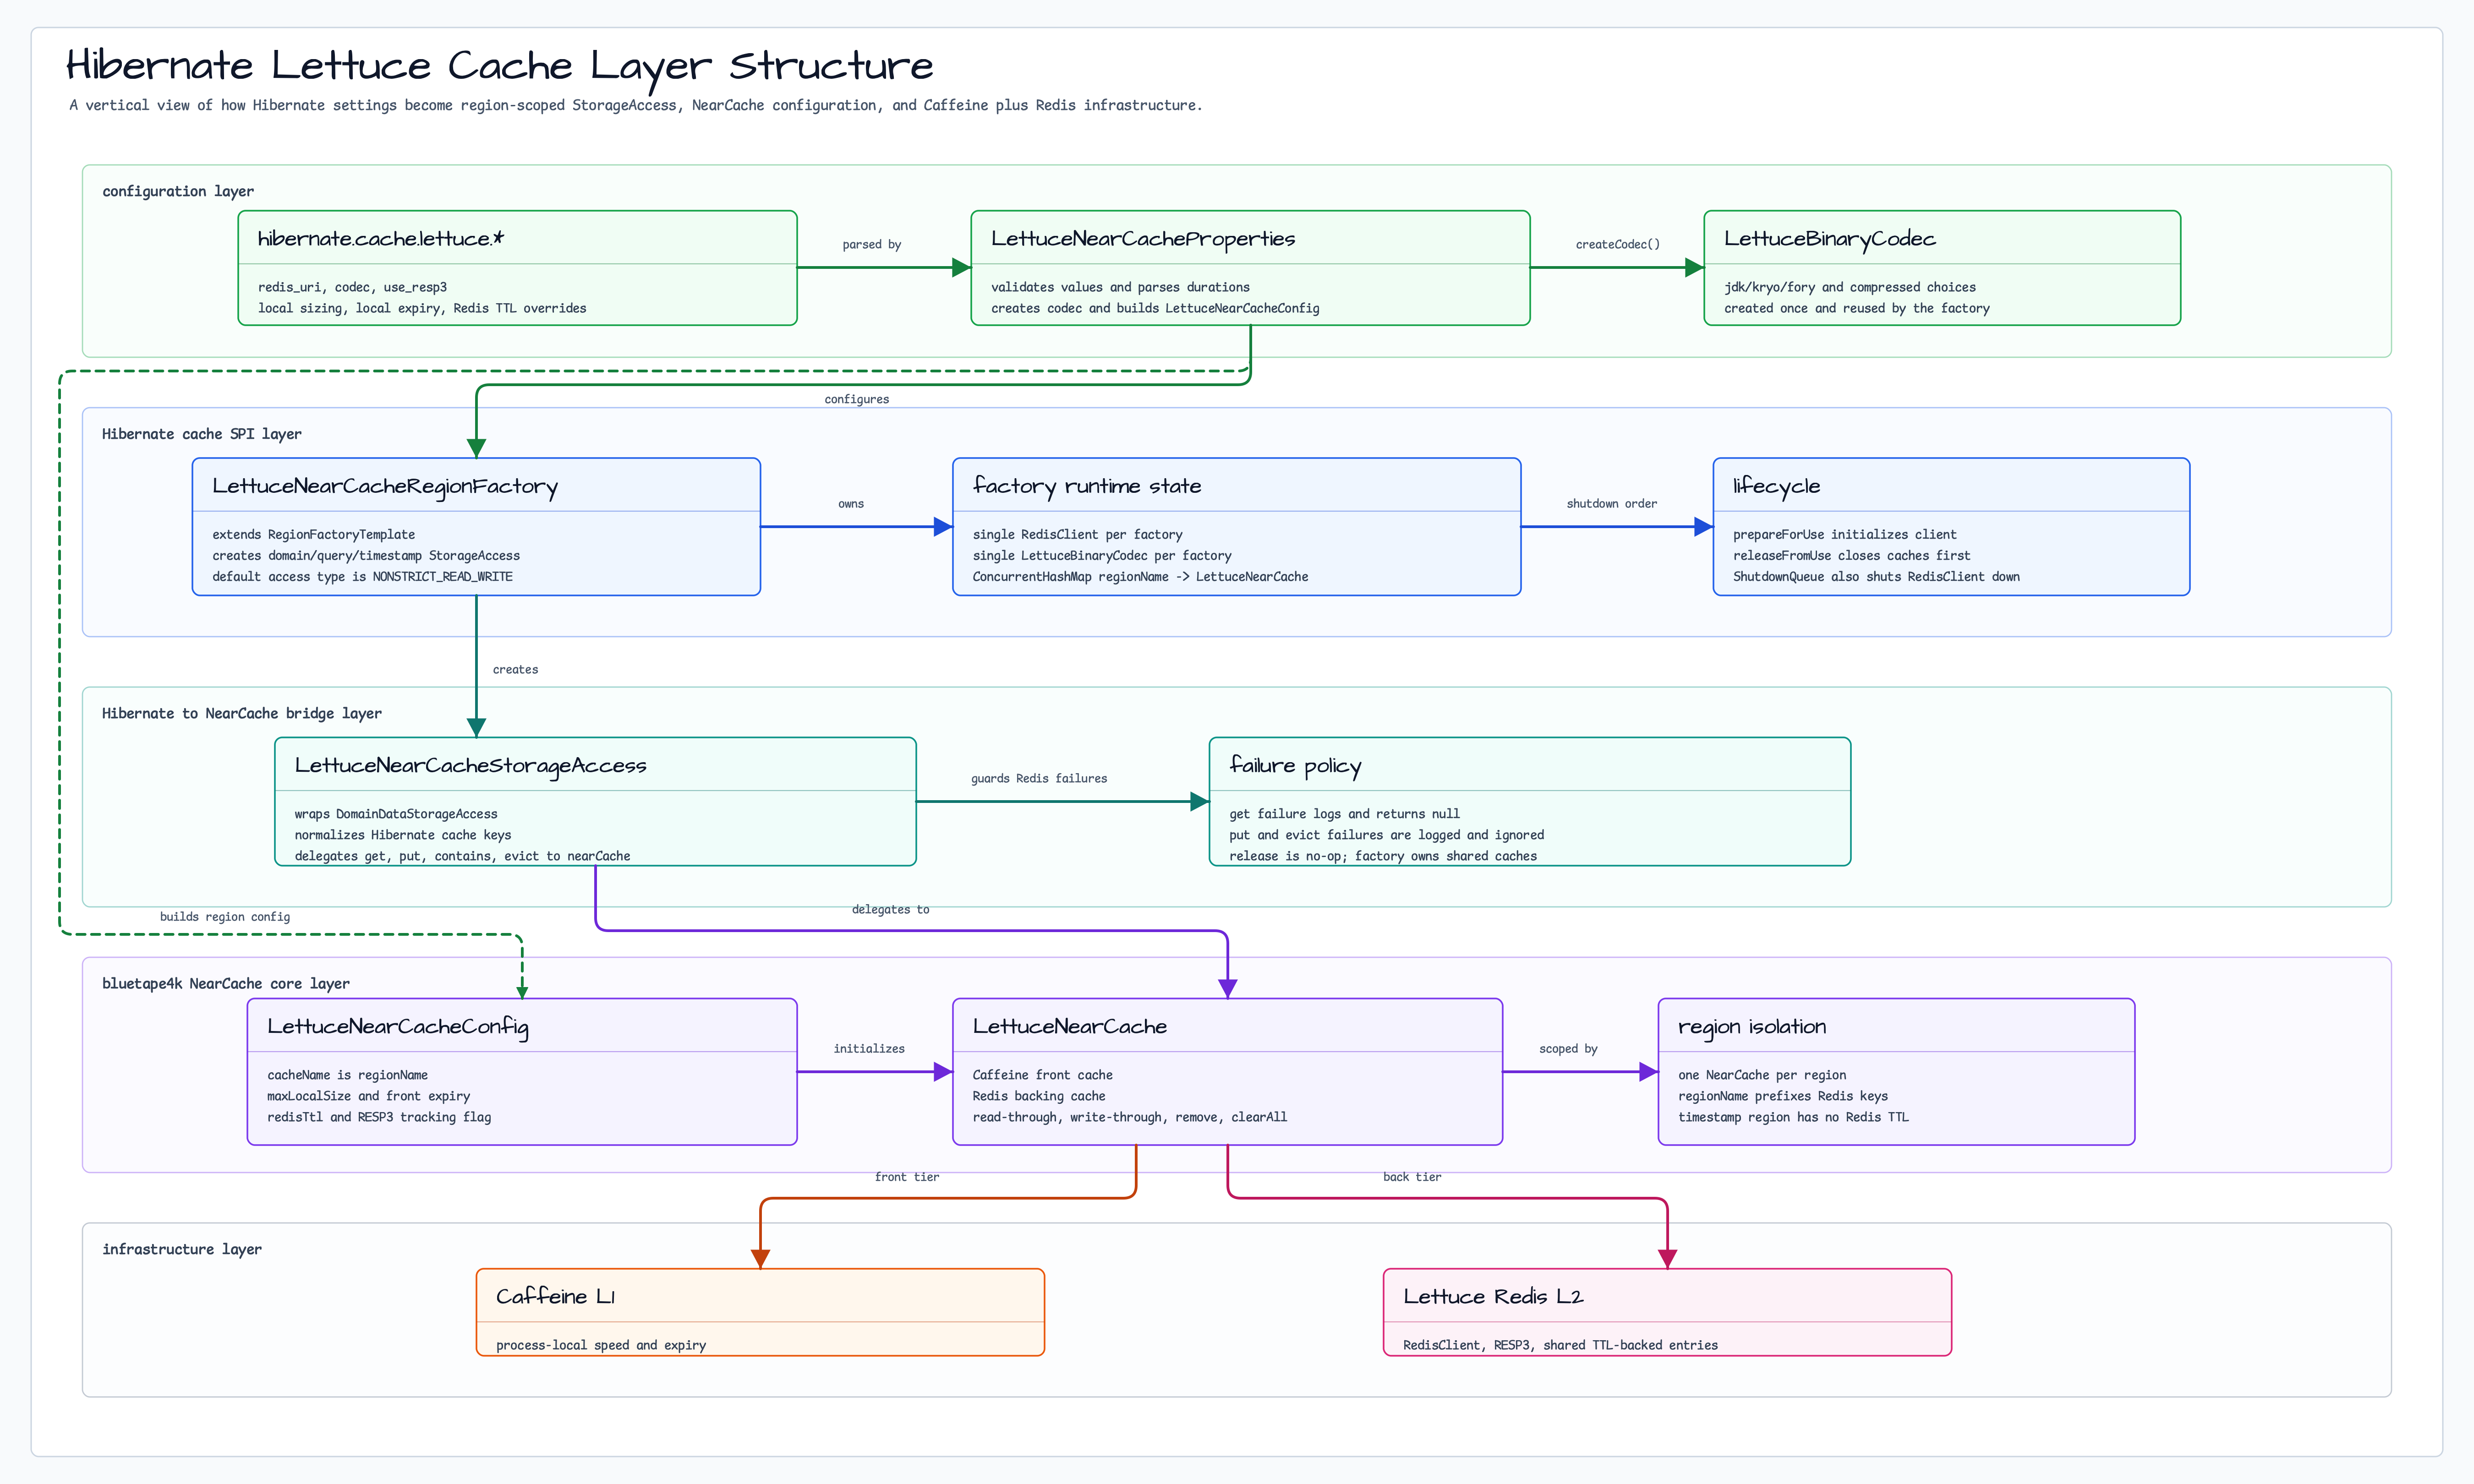
Task: Click the 'creates' edge label
Action: point(516,670)
